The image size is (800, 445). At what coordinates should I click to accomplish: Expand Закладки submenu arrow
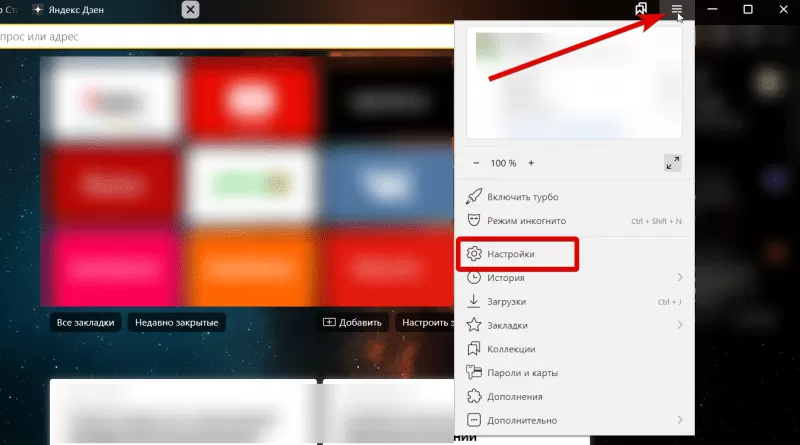tap(680, 325)
